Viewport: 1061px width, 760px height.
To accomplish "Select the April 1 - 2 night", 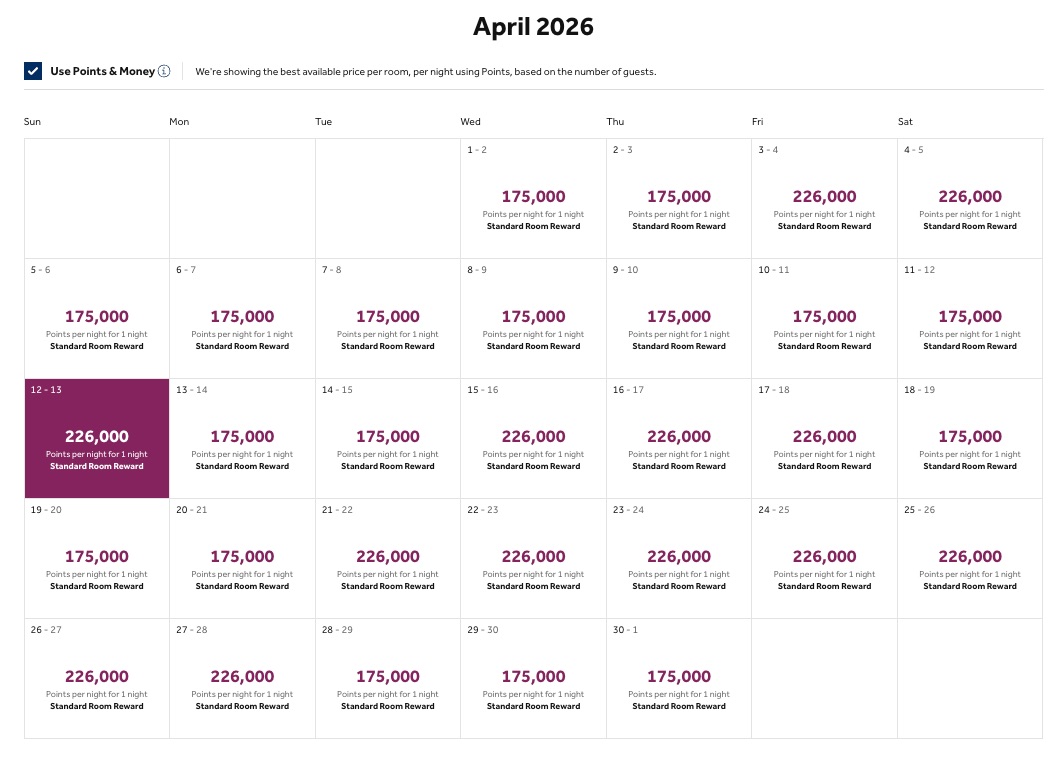I will point(533,198).
